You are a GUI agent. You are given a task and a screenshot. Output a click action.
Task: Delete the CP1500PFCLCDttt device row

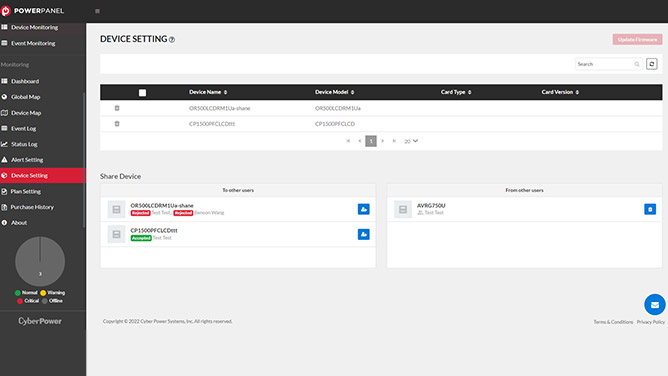pyautogui.click(x=117, y=124)
